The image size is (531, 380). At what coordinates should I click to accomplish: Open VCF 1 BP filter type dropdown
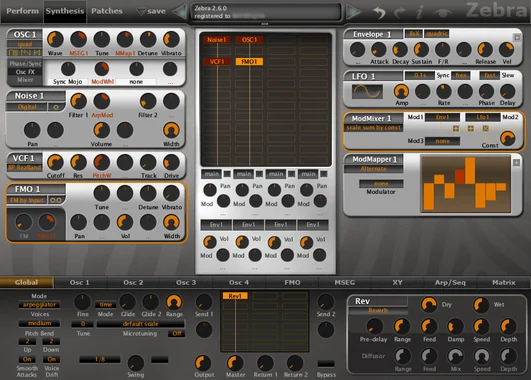pos(24,167)
